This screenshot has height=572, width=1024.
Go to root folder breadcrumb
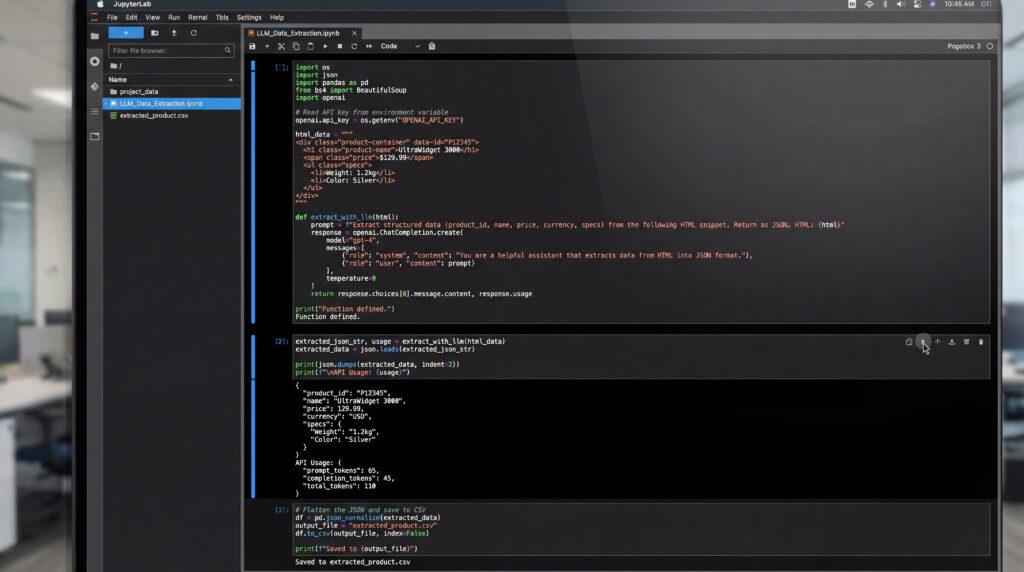click(x=116, y=66)
